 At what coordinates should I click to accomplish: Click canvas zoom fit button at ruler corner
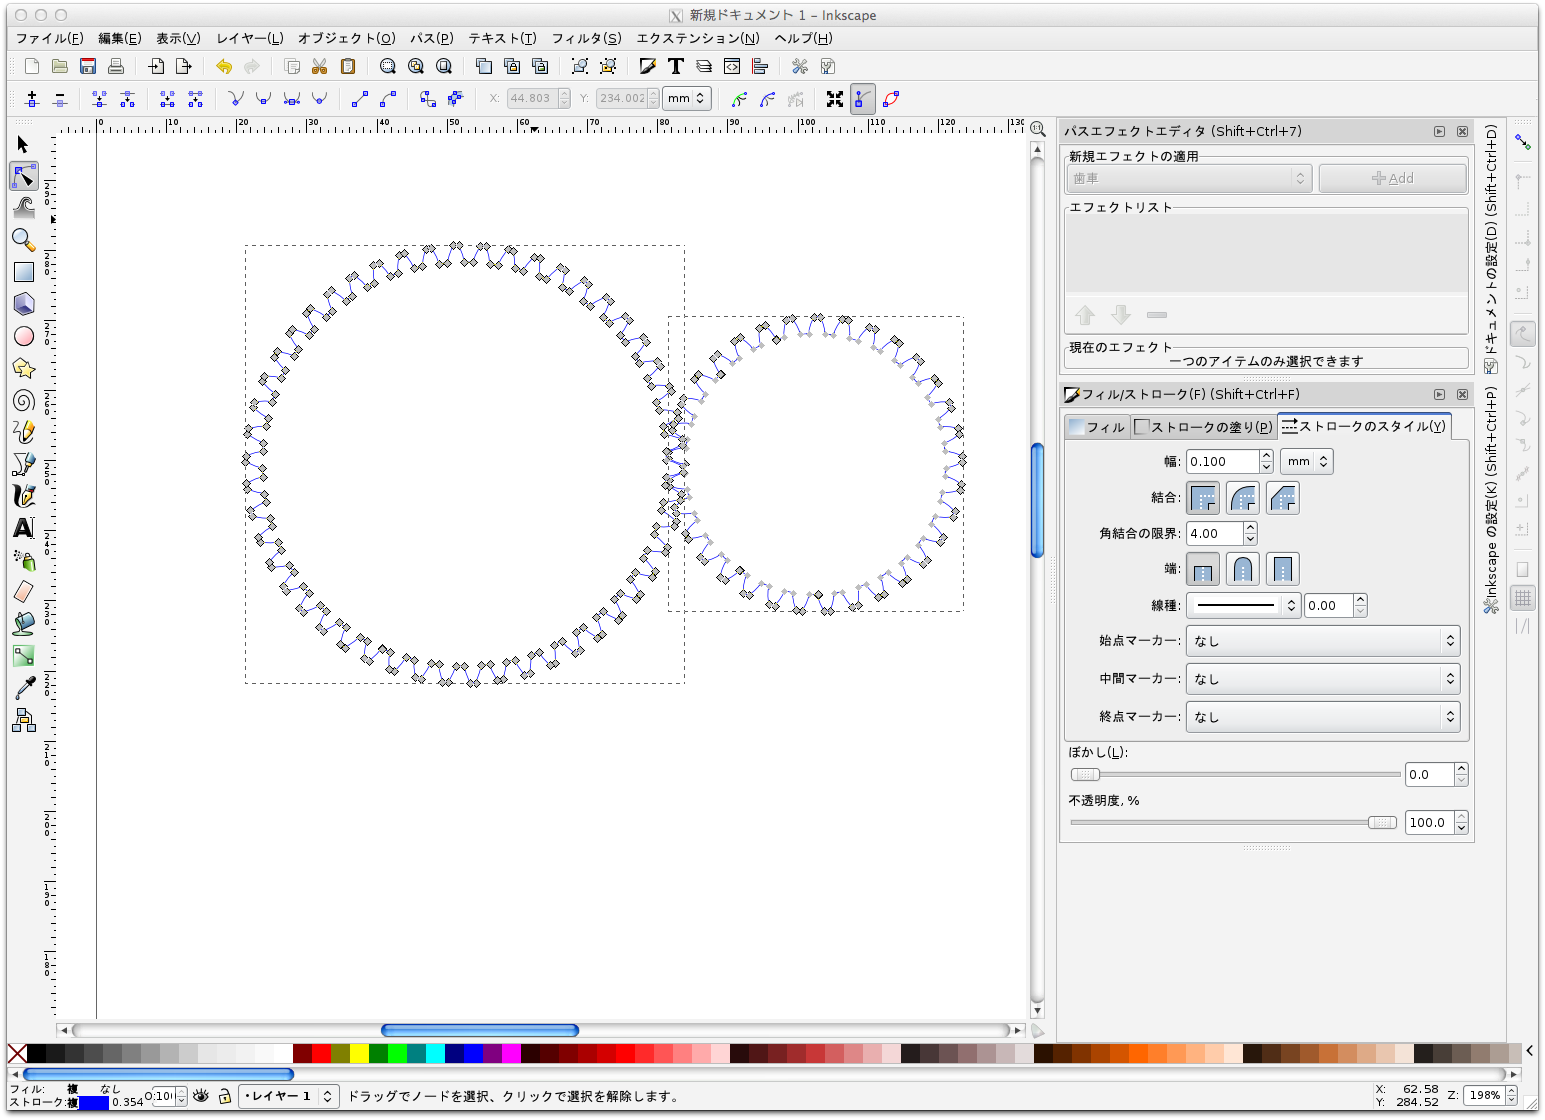1038,129
